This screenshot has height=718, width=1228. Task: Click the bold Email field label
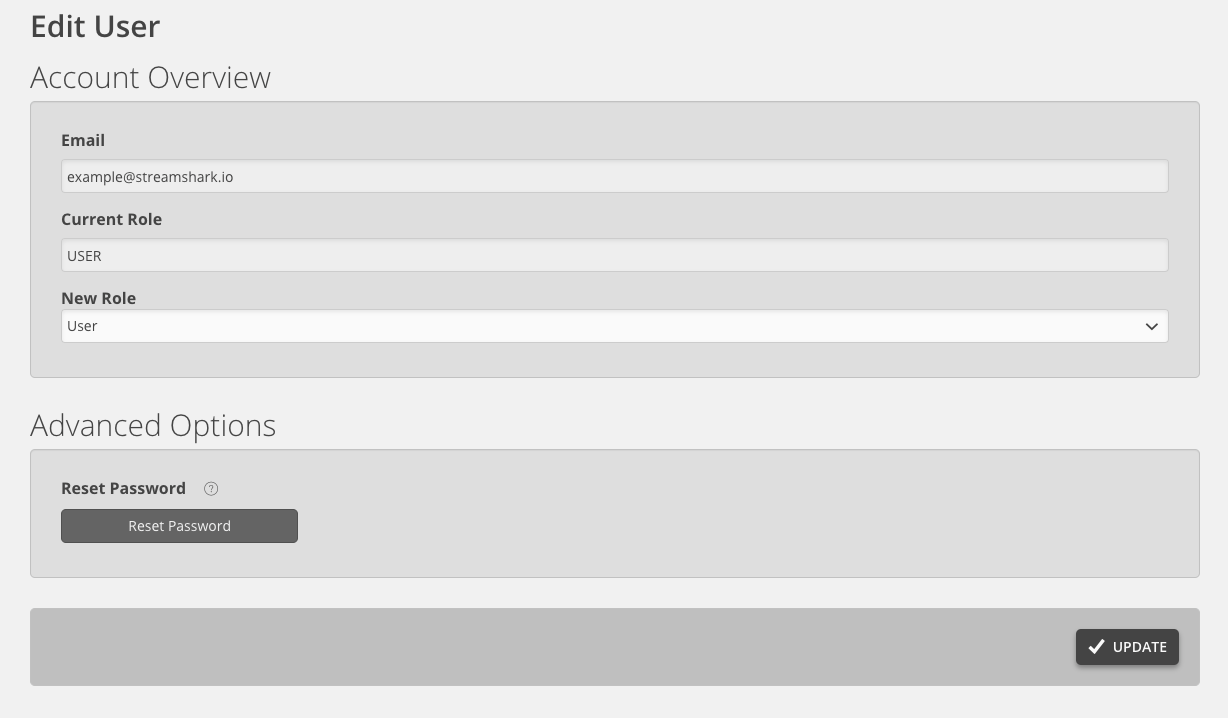point(83,140)
